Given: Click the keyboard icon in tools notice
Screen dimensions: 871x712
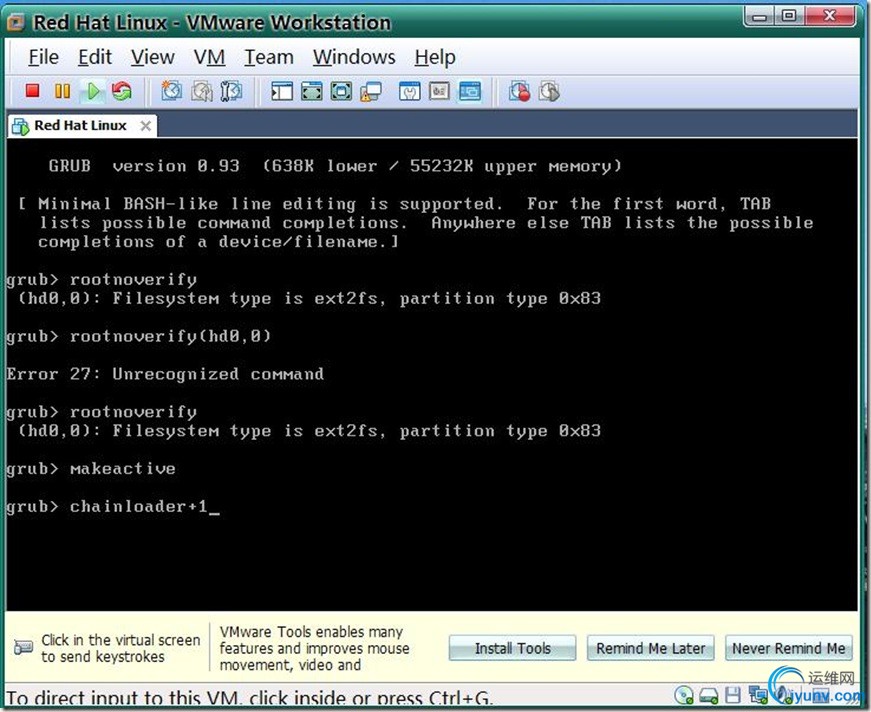Looking at the screenshot, I should pos(23,647).
